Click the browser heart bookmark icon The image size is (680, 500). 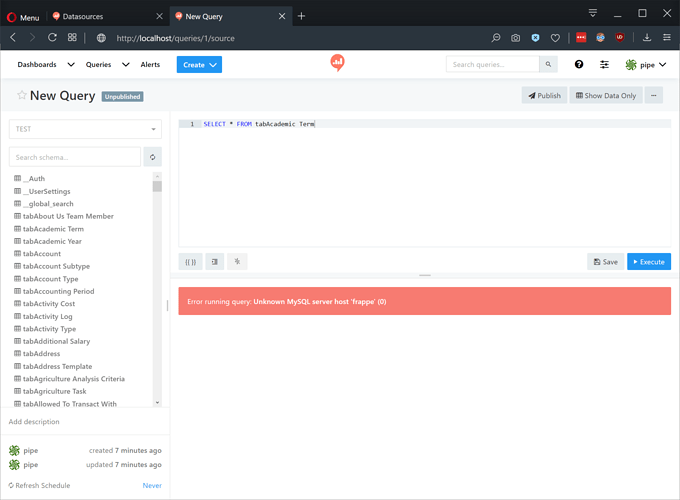pyautogui.click(x=555, y=38)
